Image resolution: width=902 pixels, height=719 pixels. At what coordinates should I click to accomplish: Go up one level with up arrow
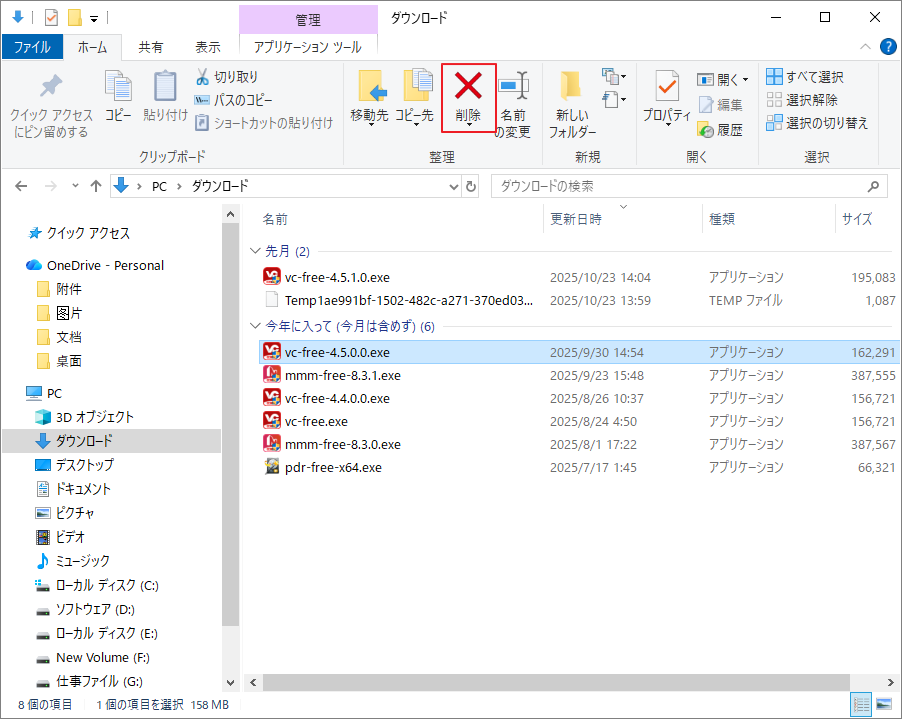click(95, 186)
